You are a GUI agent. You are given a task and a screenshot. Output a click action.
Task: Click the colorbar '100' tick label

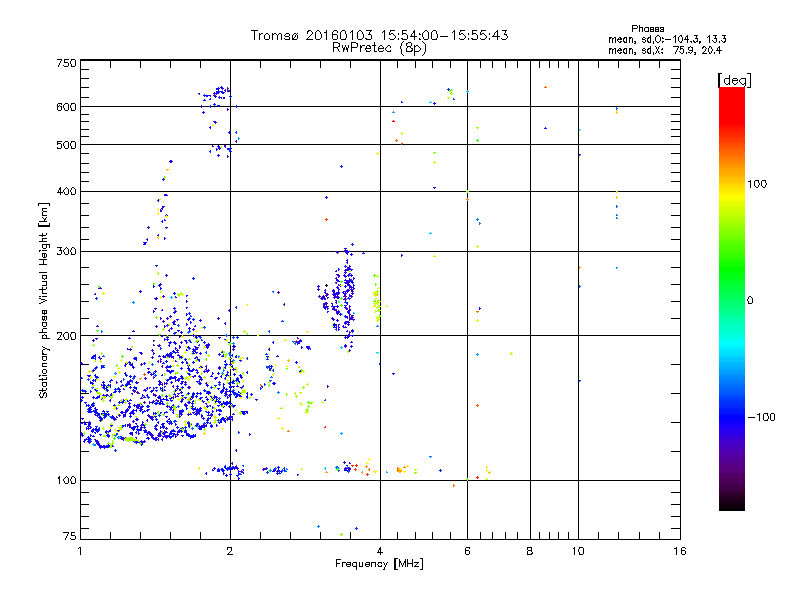coord(757,184)
